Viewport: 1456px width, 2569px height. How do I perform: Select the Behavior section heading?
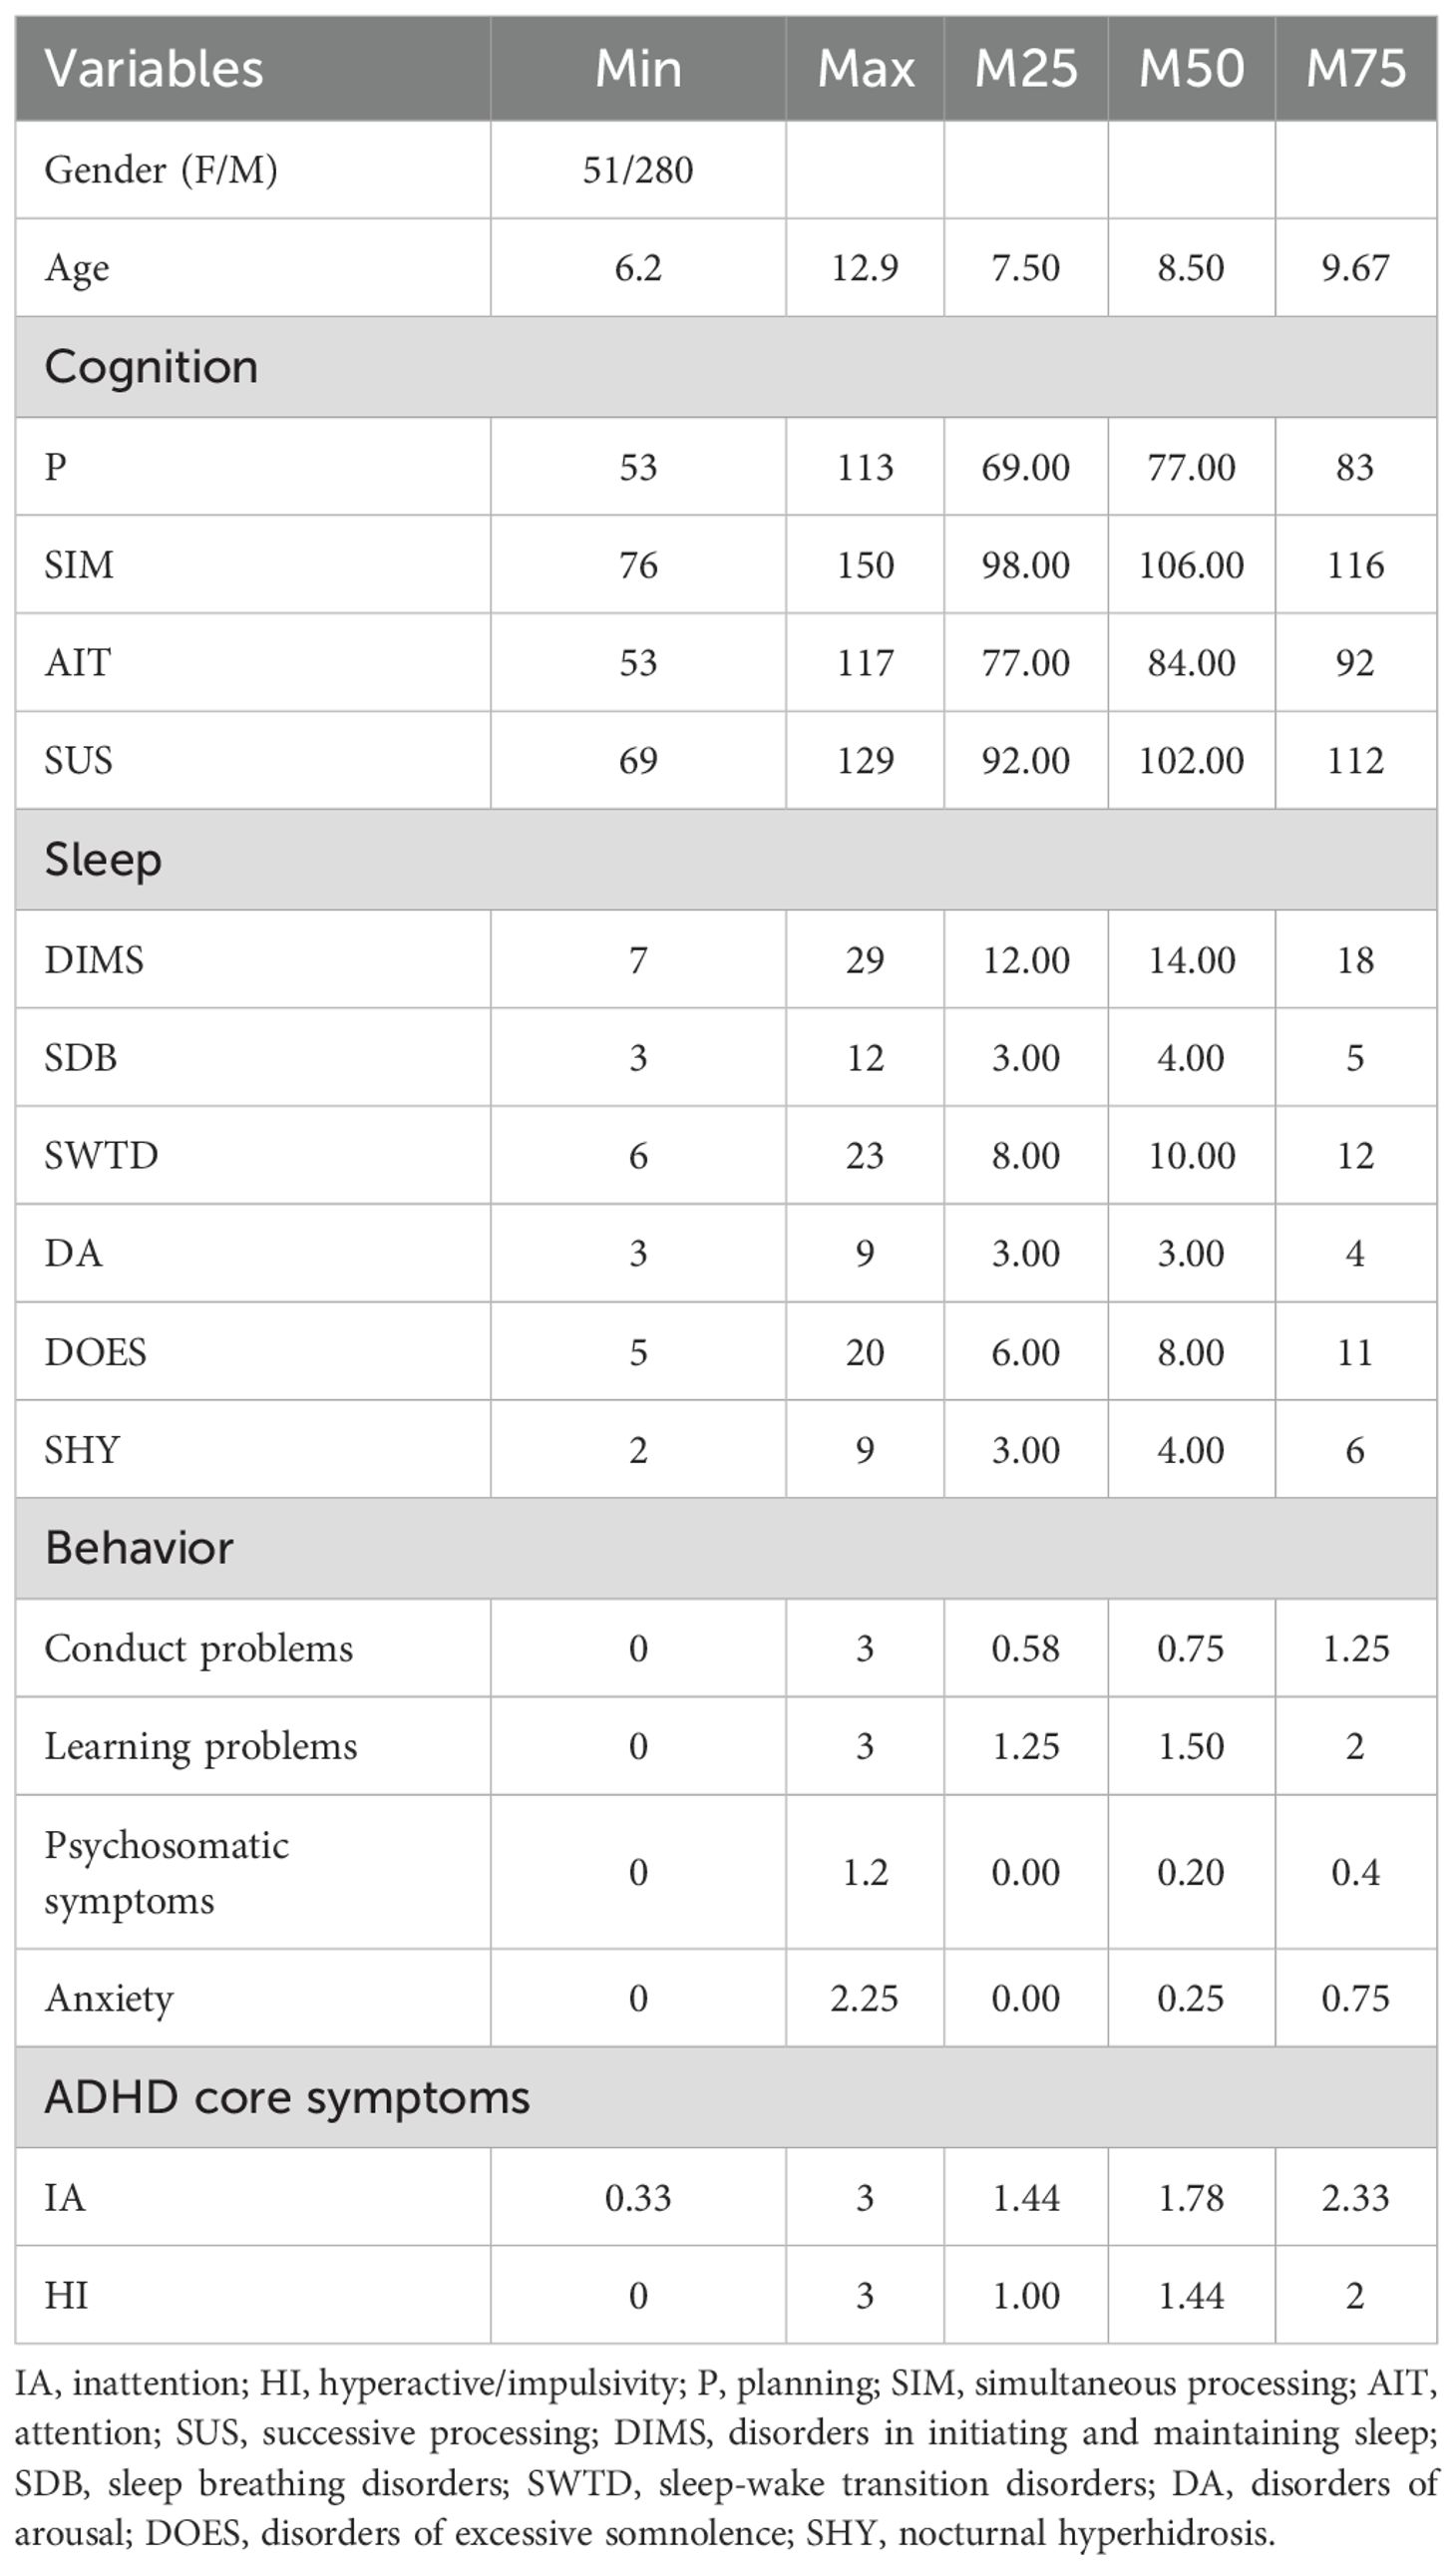(x=139, y=1547)
